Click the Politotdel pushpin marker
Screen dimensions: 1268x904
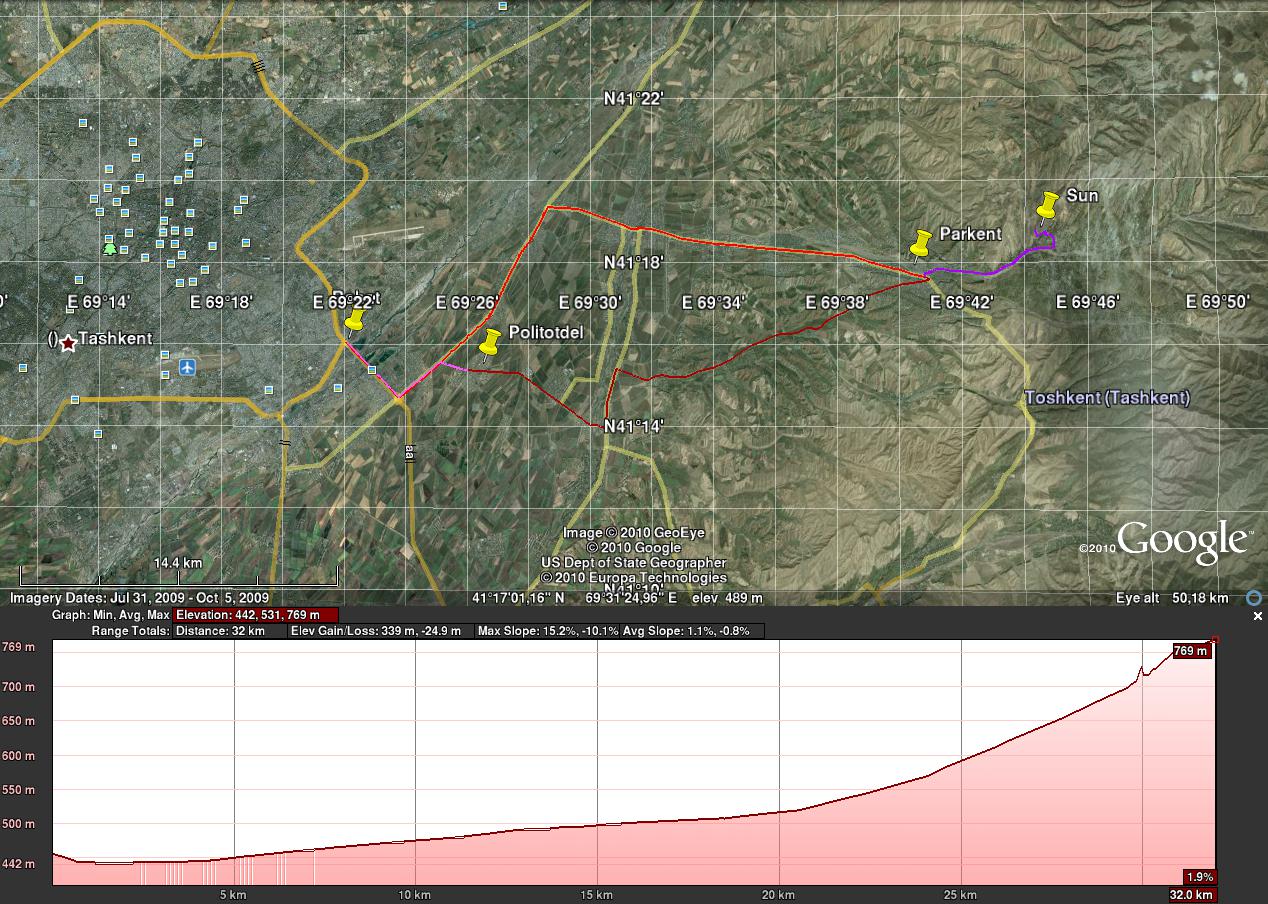point(489,343)
